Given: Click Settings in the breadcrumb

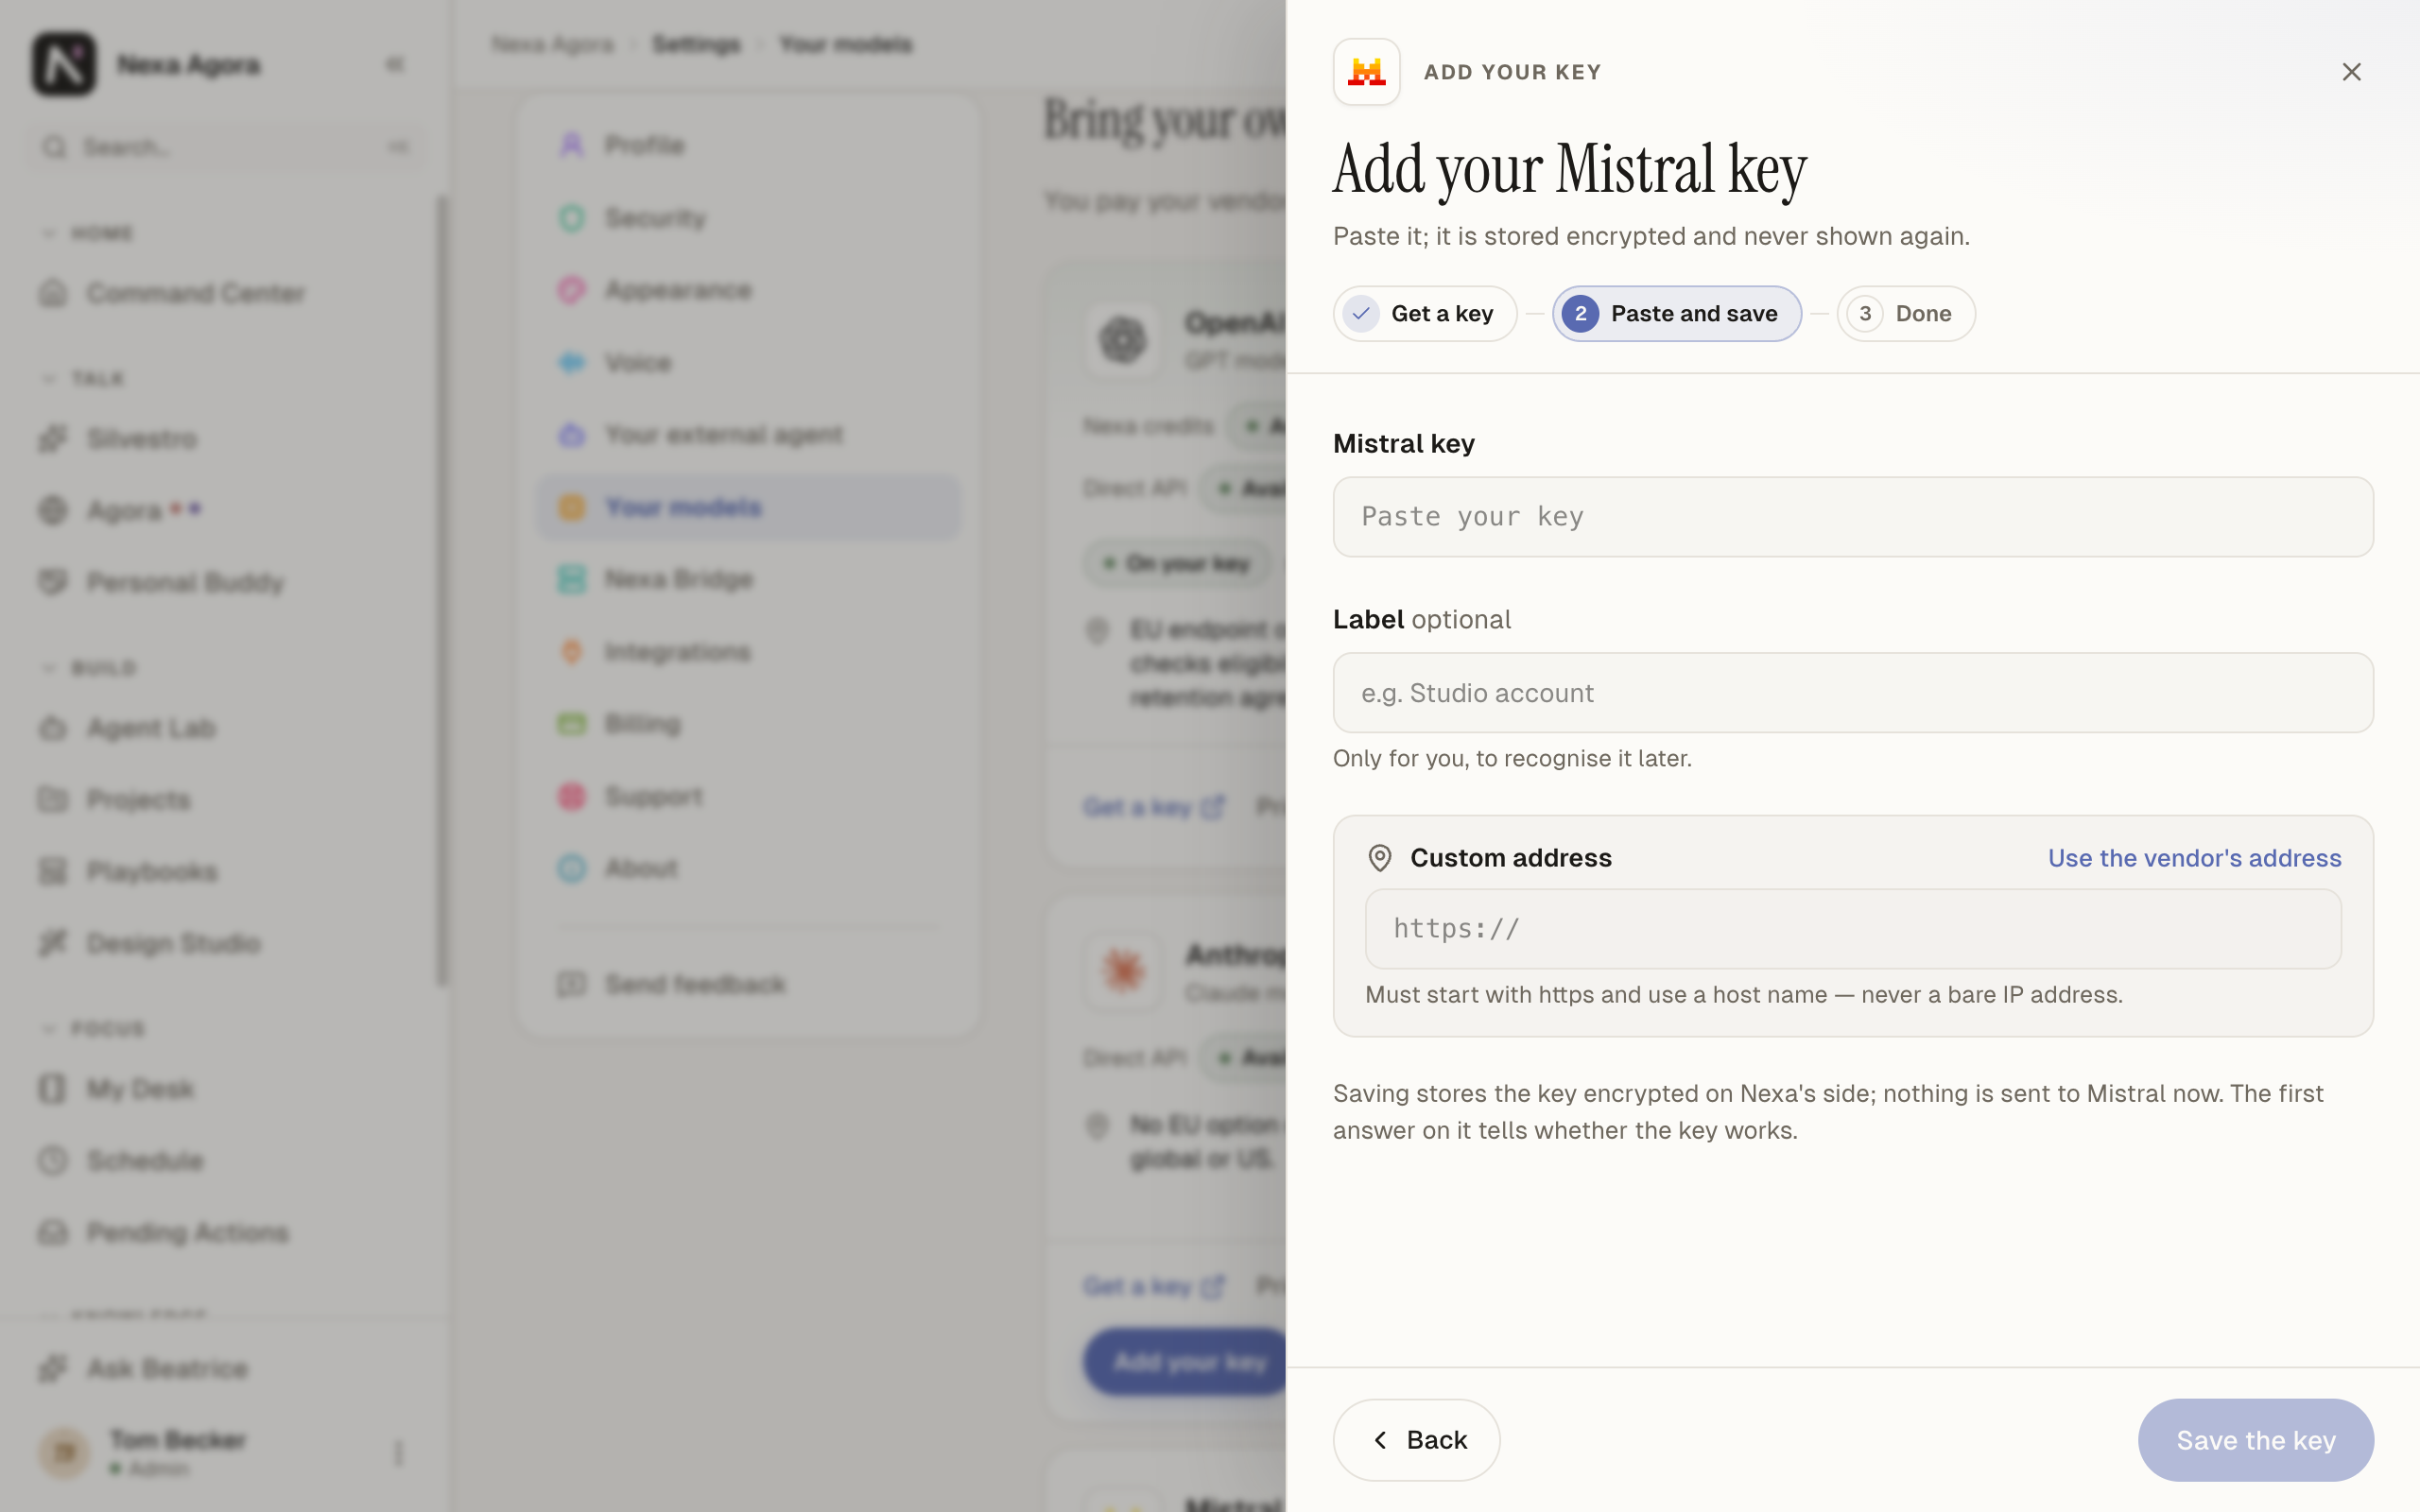Looking at the screenshot, I should 696,44.
